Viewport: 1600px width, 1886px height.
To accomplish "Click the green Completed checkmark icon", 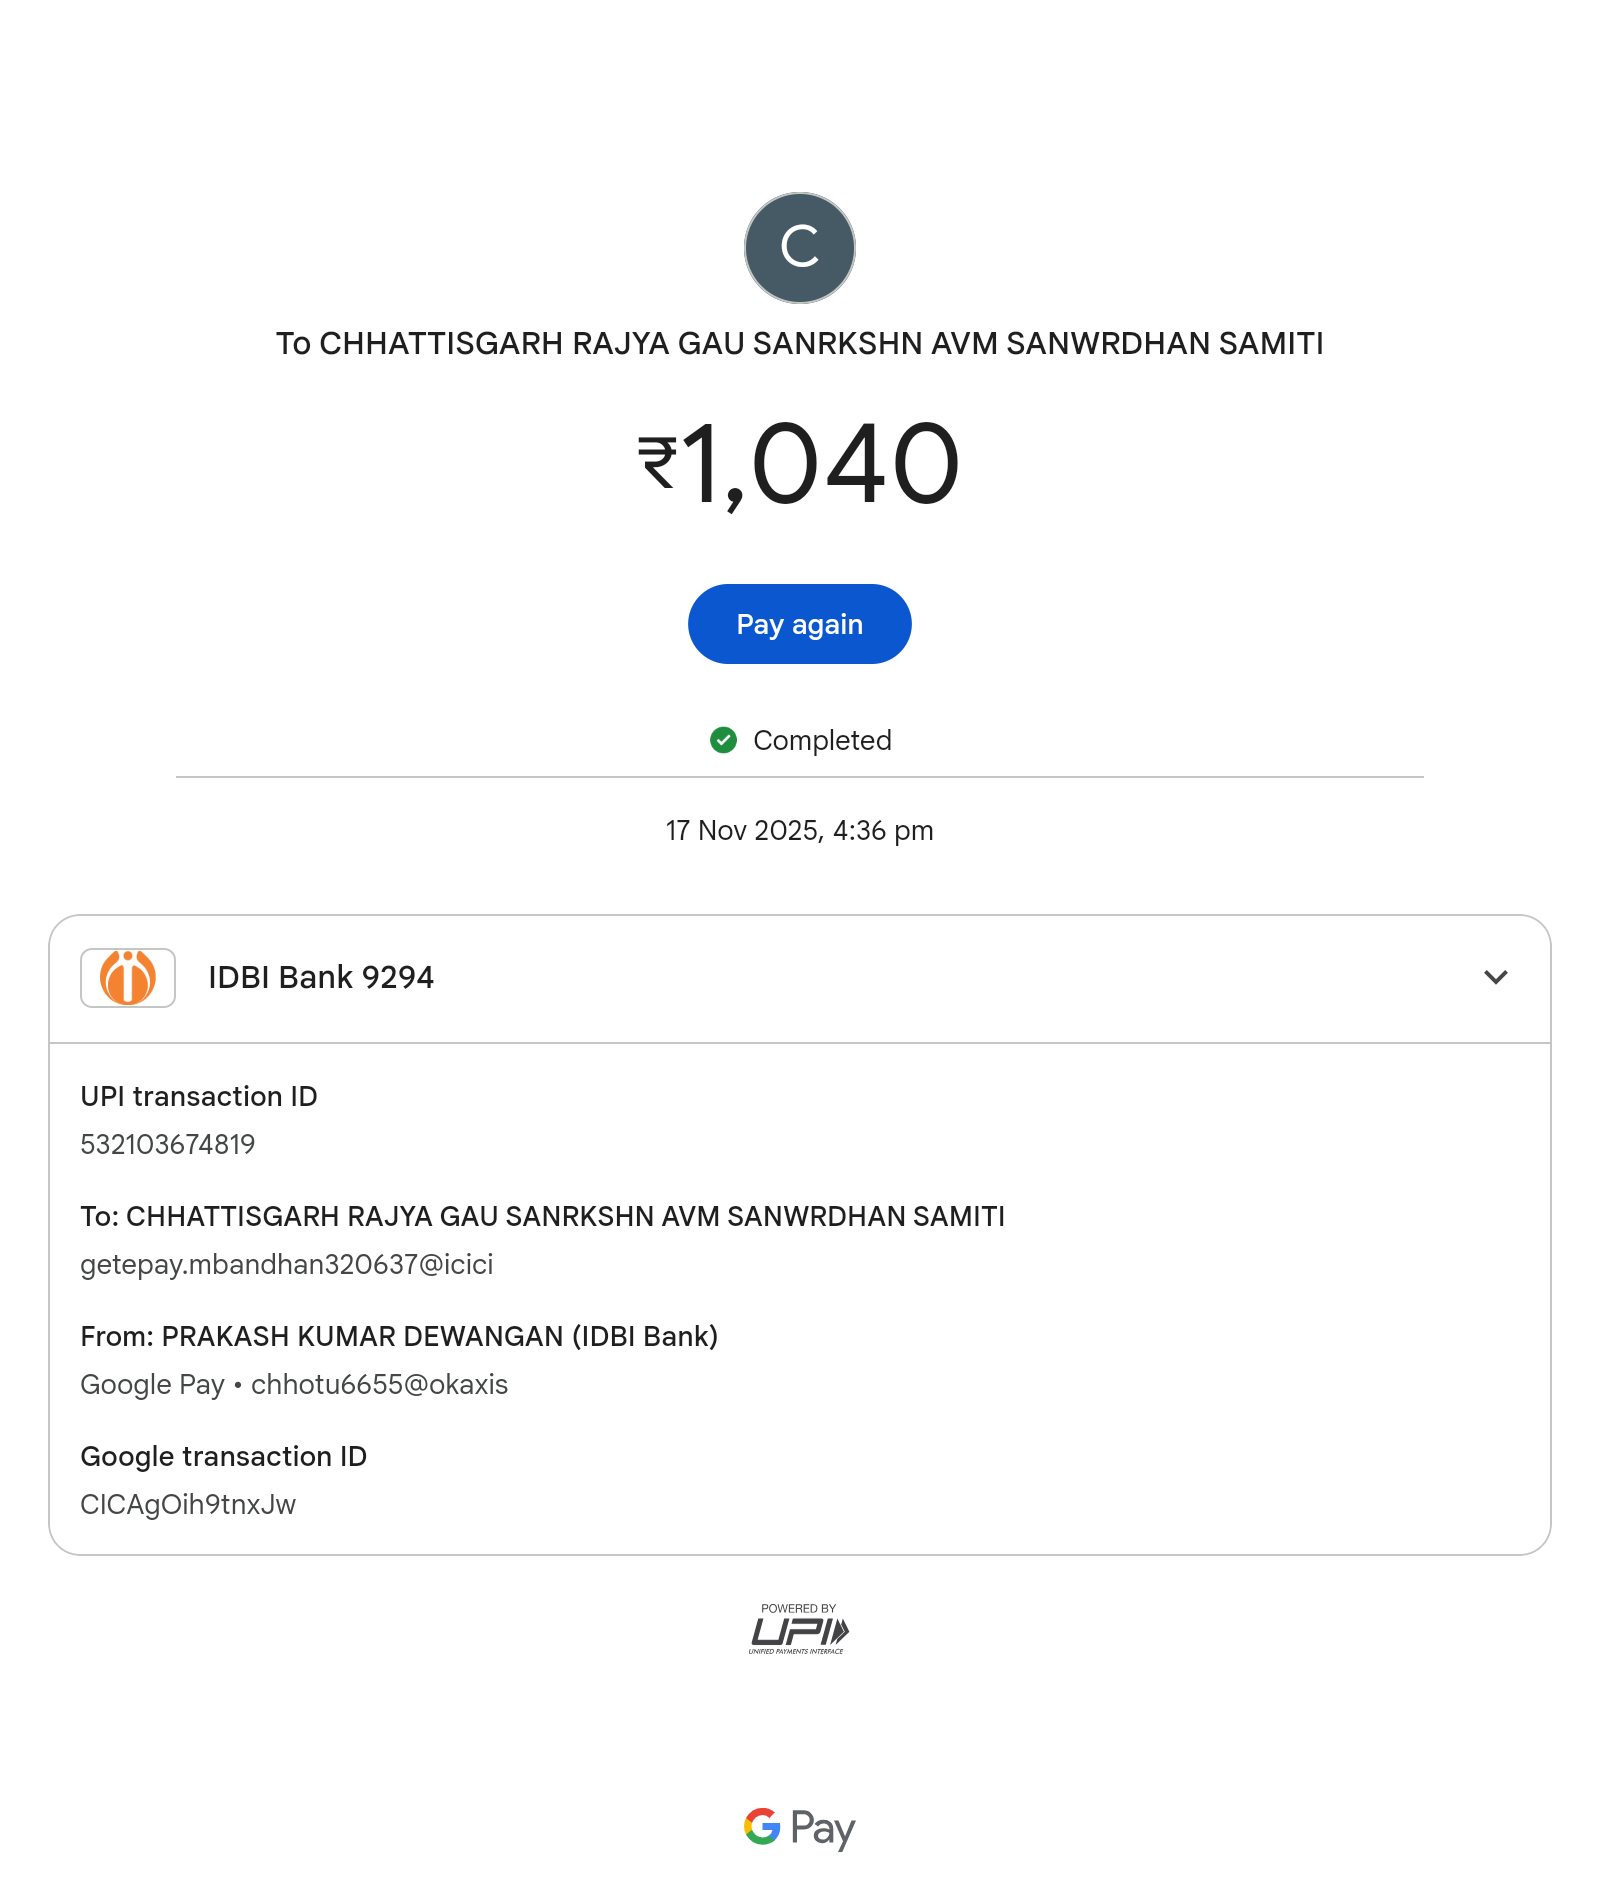I will pyautogui.click(x=723, y=740).
